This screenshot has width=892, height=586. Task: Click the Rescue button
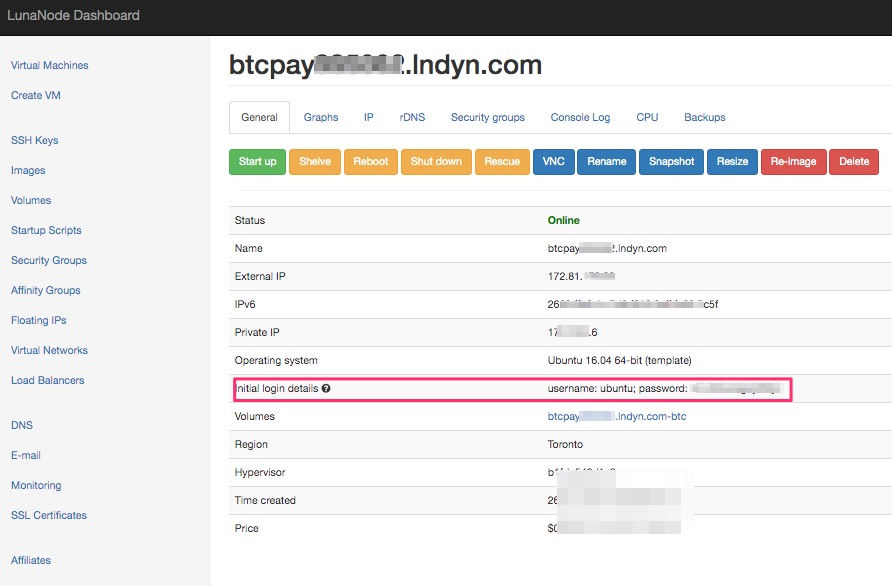pos(502,162)
